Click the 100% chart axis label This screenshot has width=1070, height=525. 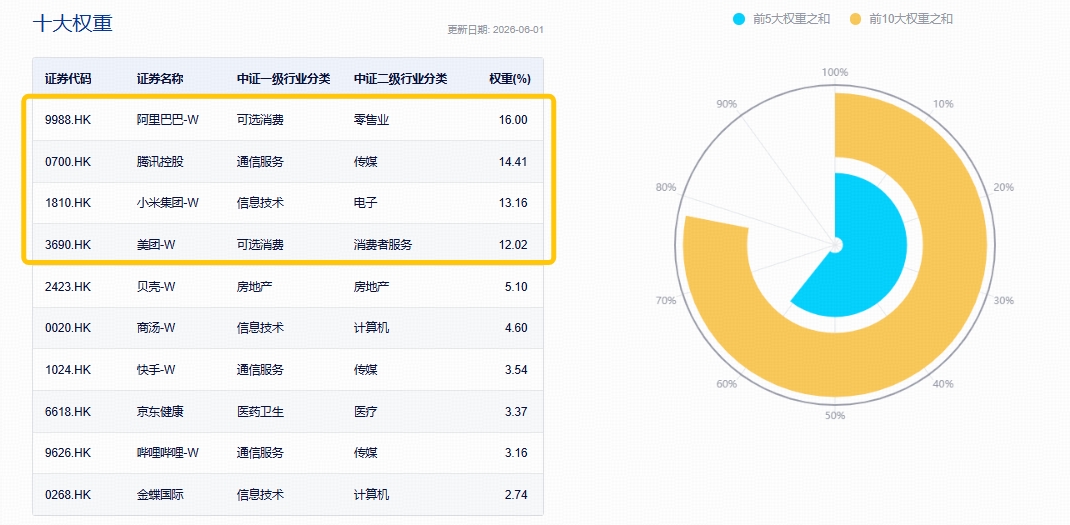[x=835, y=72]
